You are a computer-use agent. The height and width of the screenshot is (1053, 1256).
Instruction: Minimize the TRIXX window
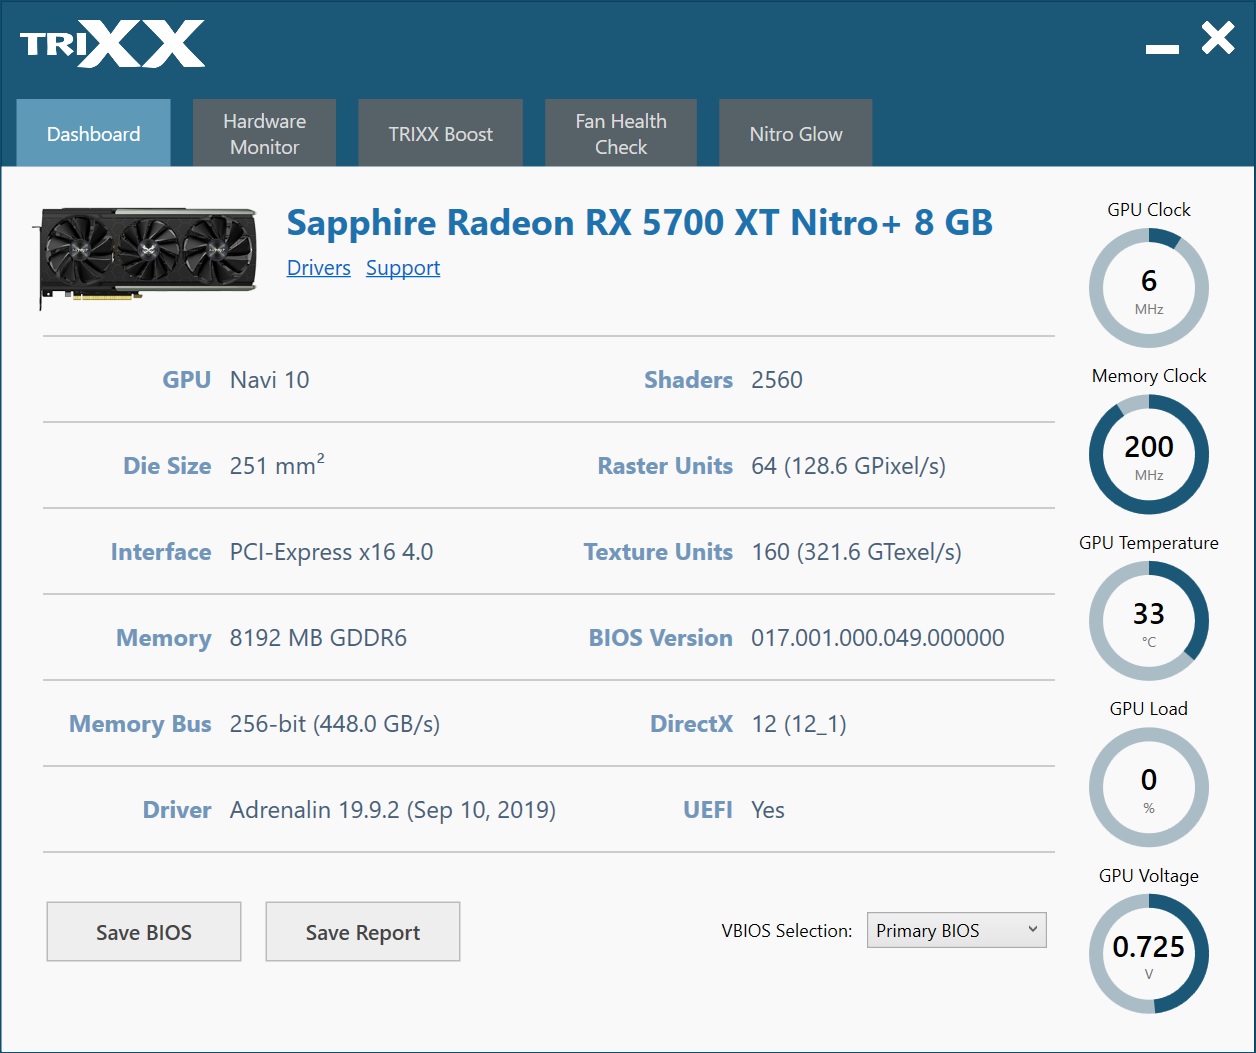point(1162,48)
